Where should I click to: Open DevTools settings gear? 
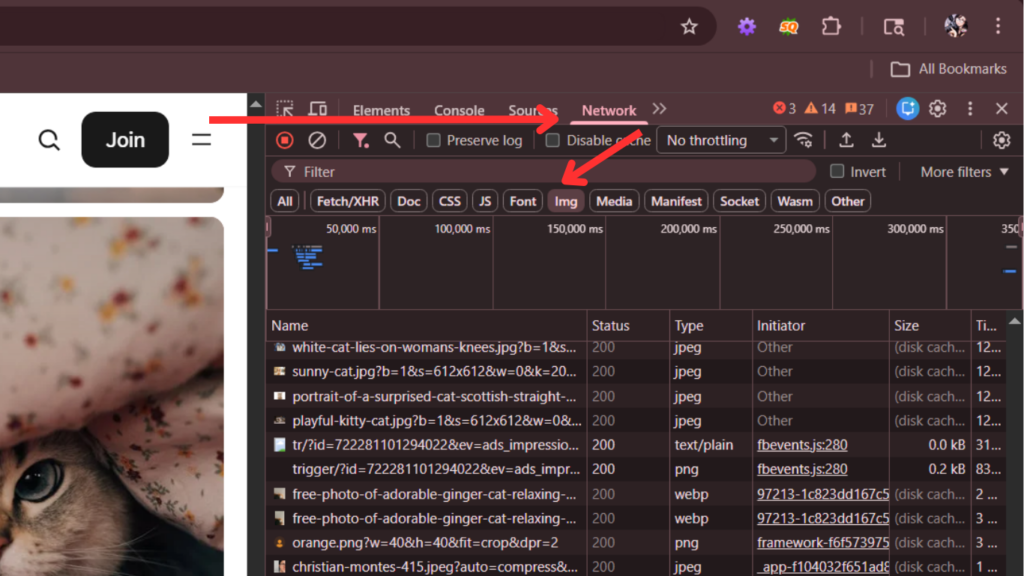[938, 109]
